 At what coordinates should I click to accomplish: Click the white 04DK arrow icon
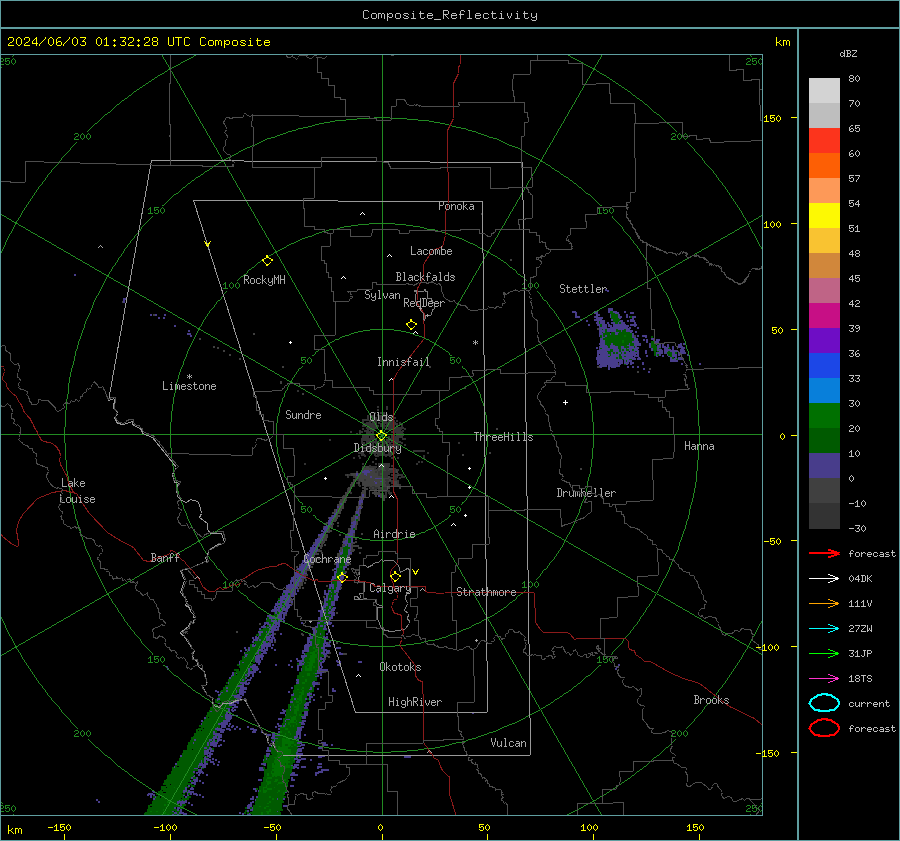tap(824, 579)
